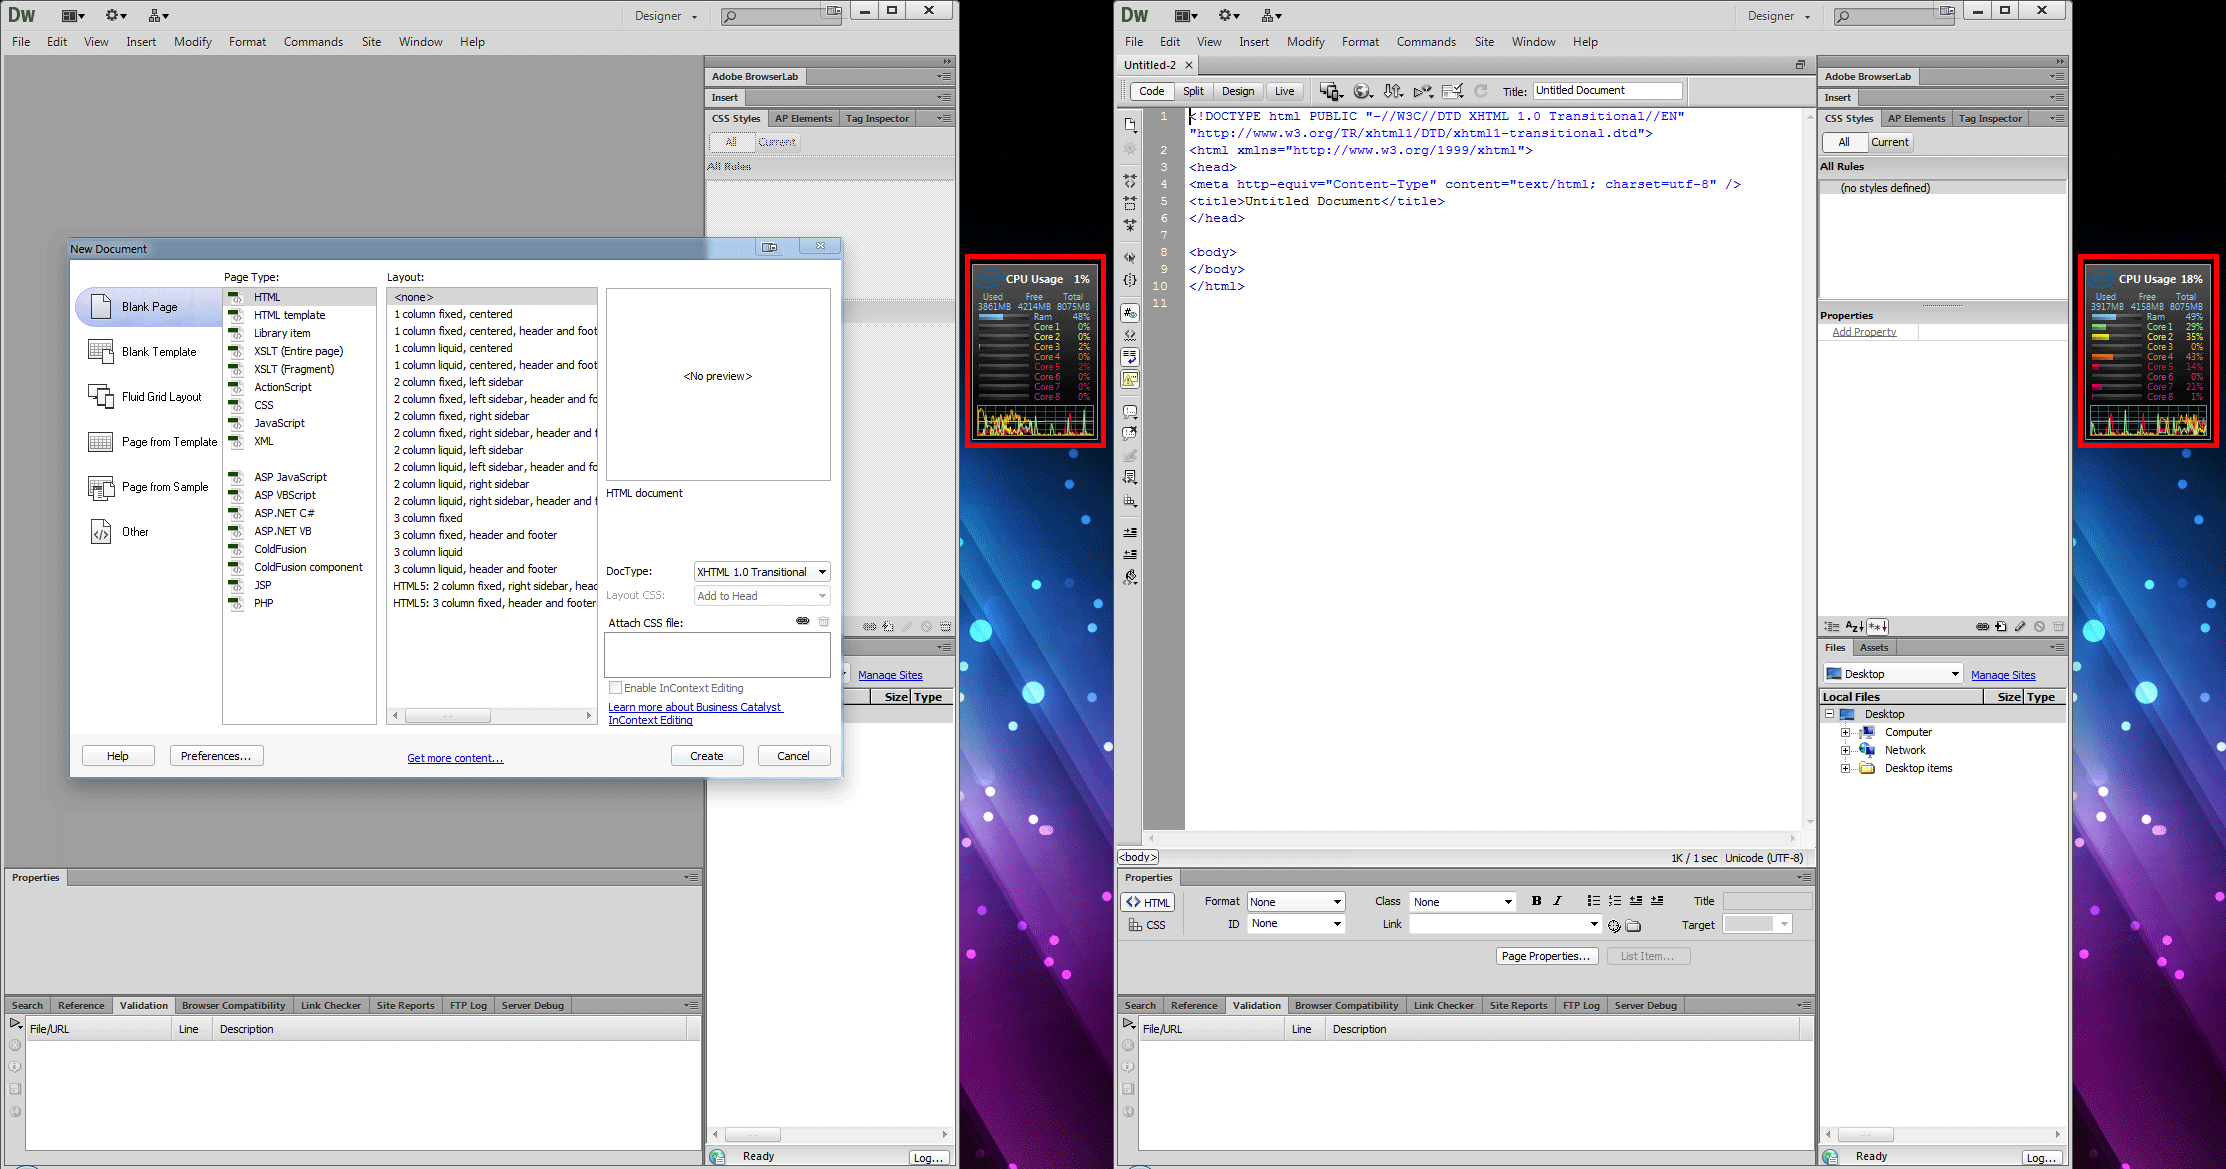Screen dimensions: 2226x1169
Task: Click right window's Files panel horizontal scrollbar
Action: [x=1942, y=1135]
